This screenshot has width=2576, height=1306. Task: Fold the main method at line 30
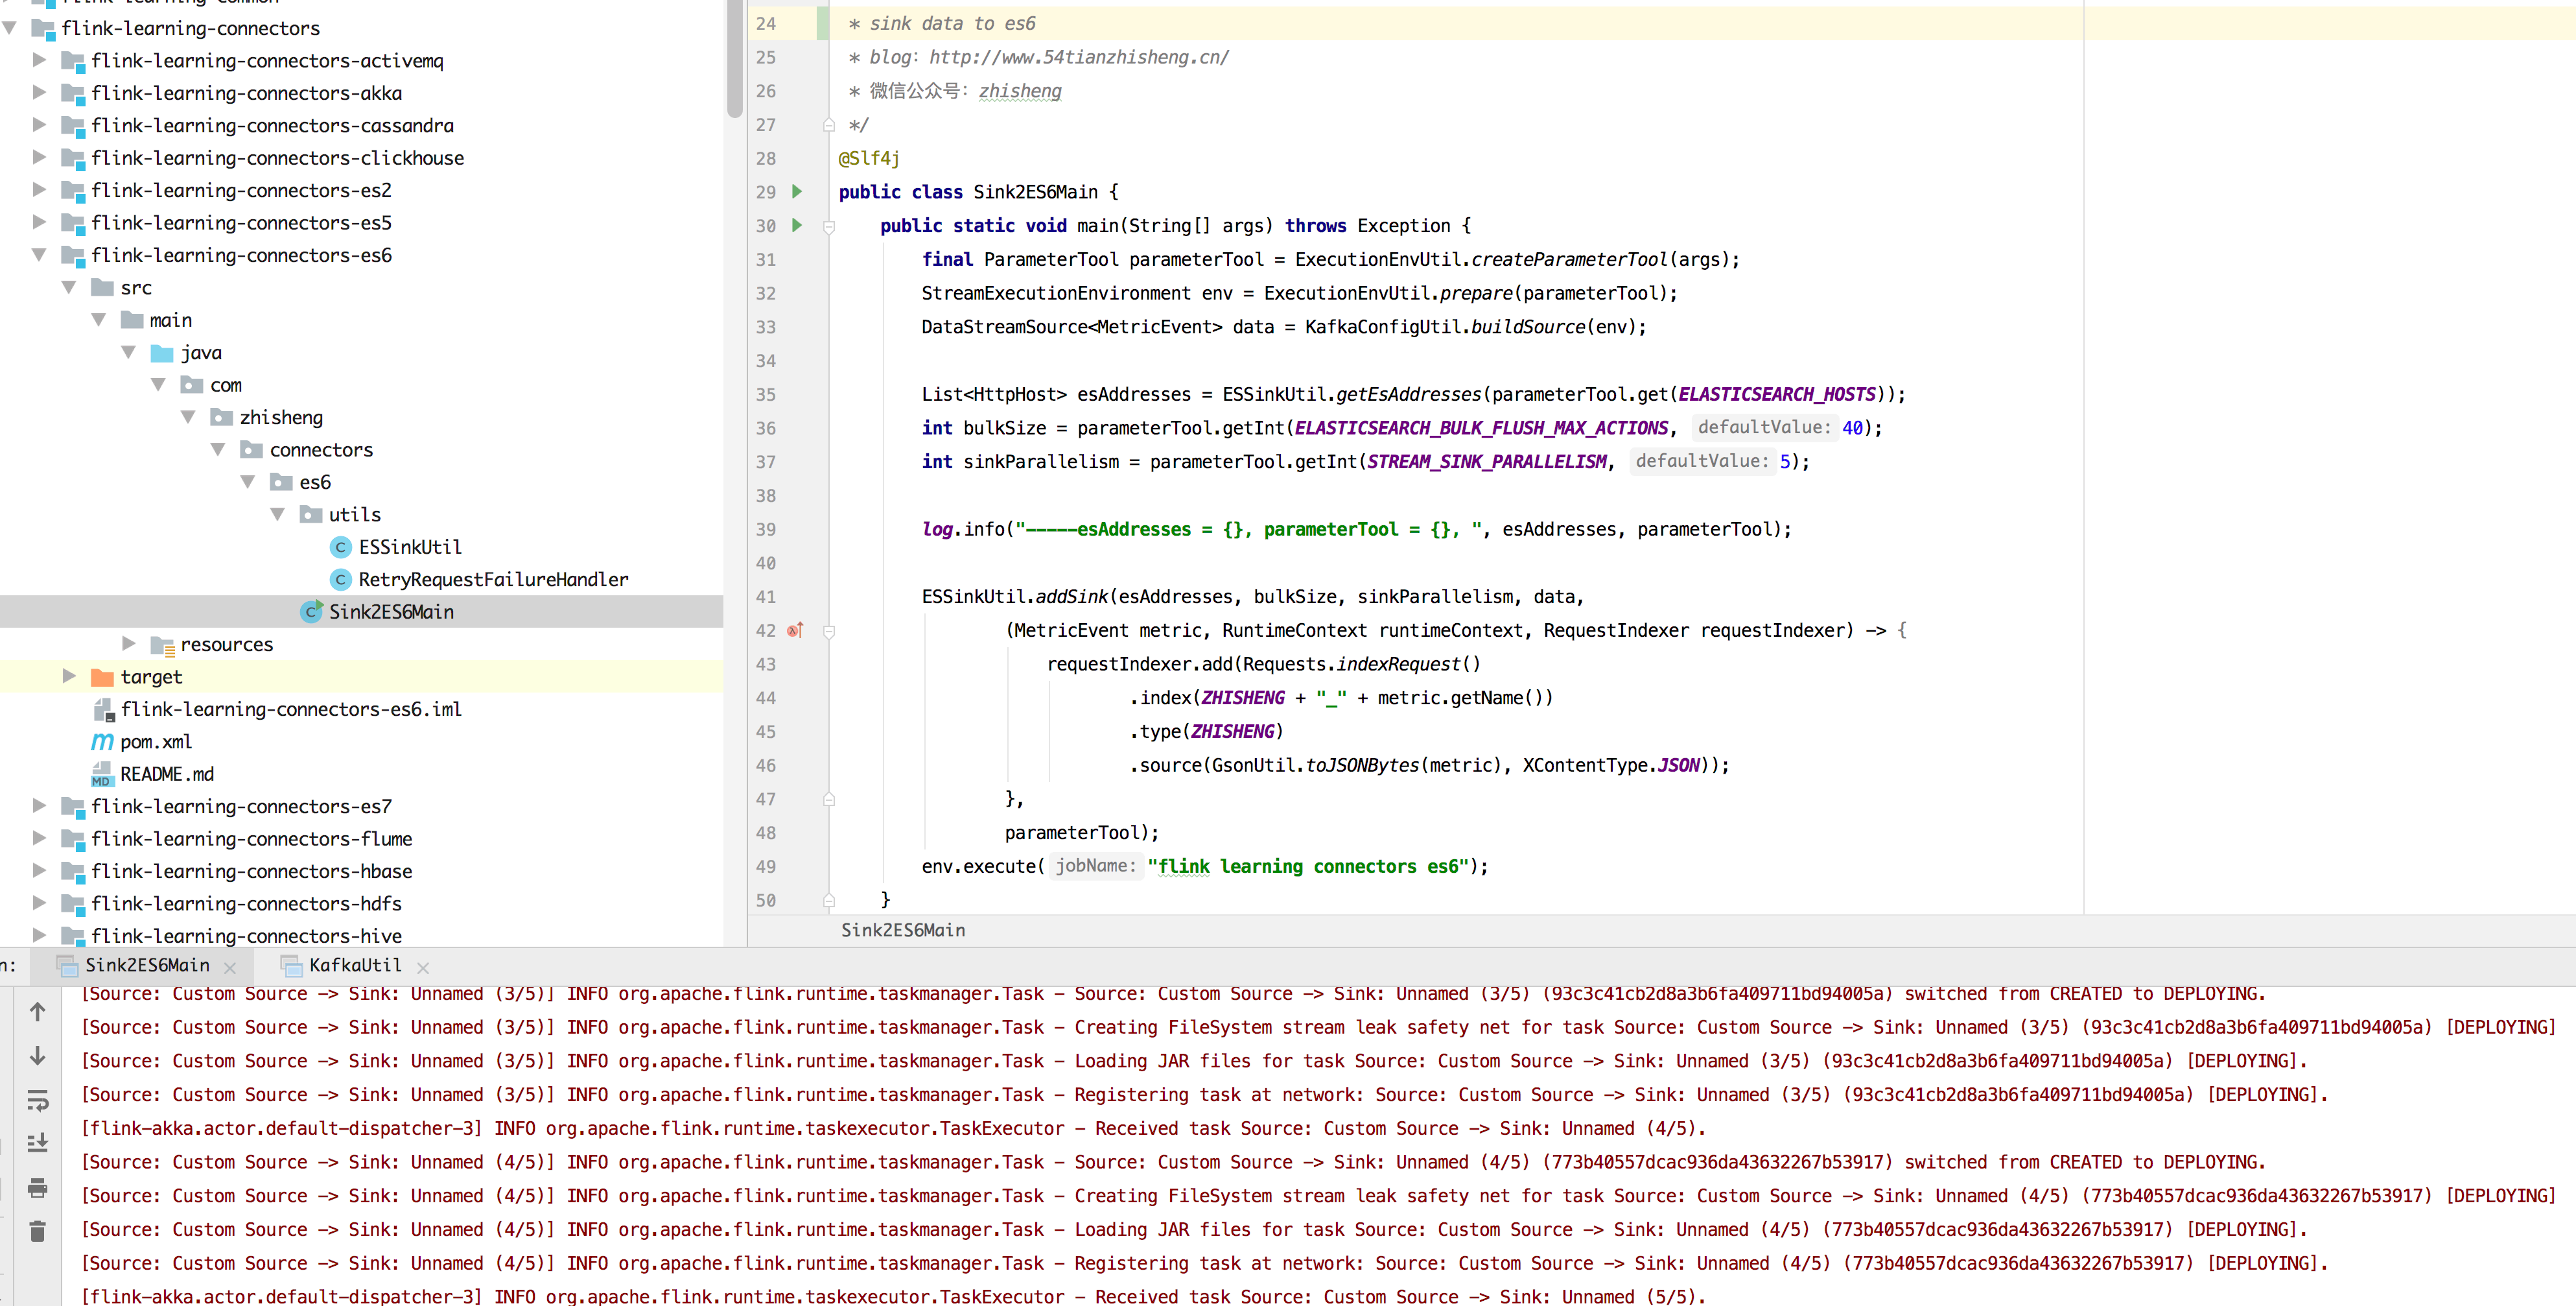click(829, 227)
